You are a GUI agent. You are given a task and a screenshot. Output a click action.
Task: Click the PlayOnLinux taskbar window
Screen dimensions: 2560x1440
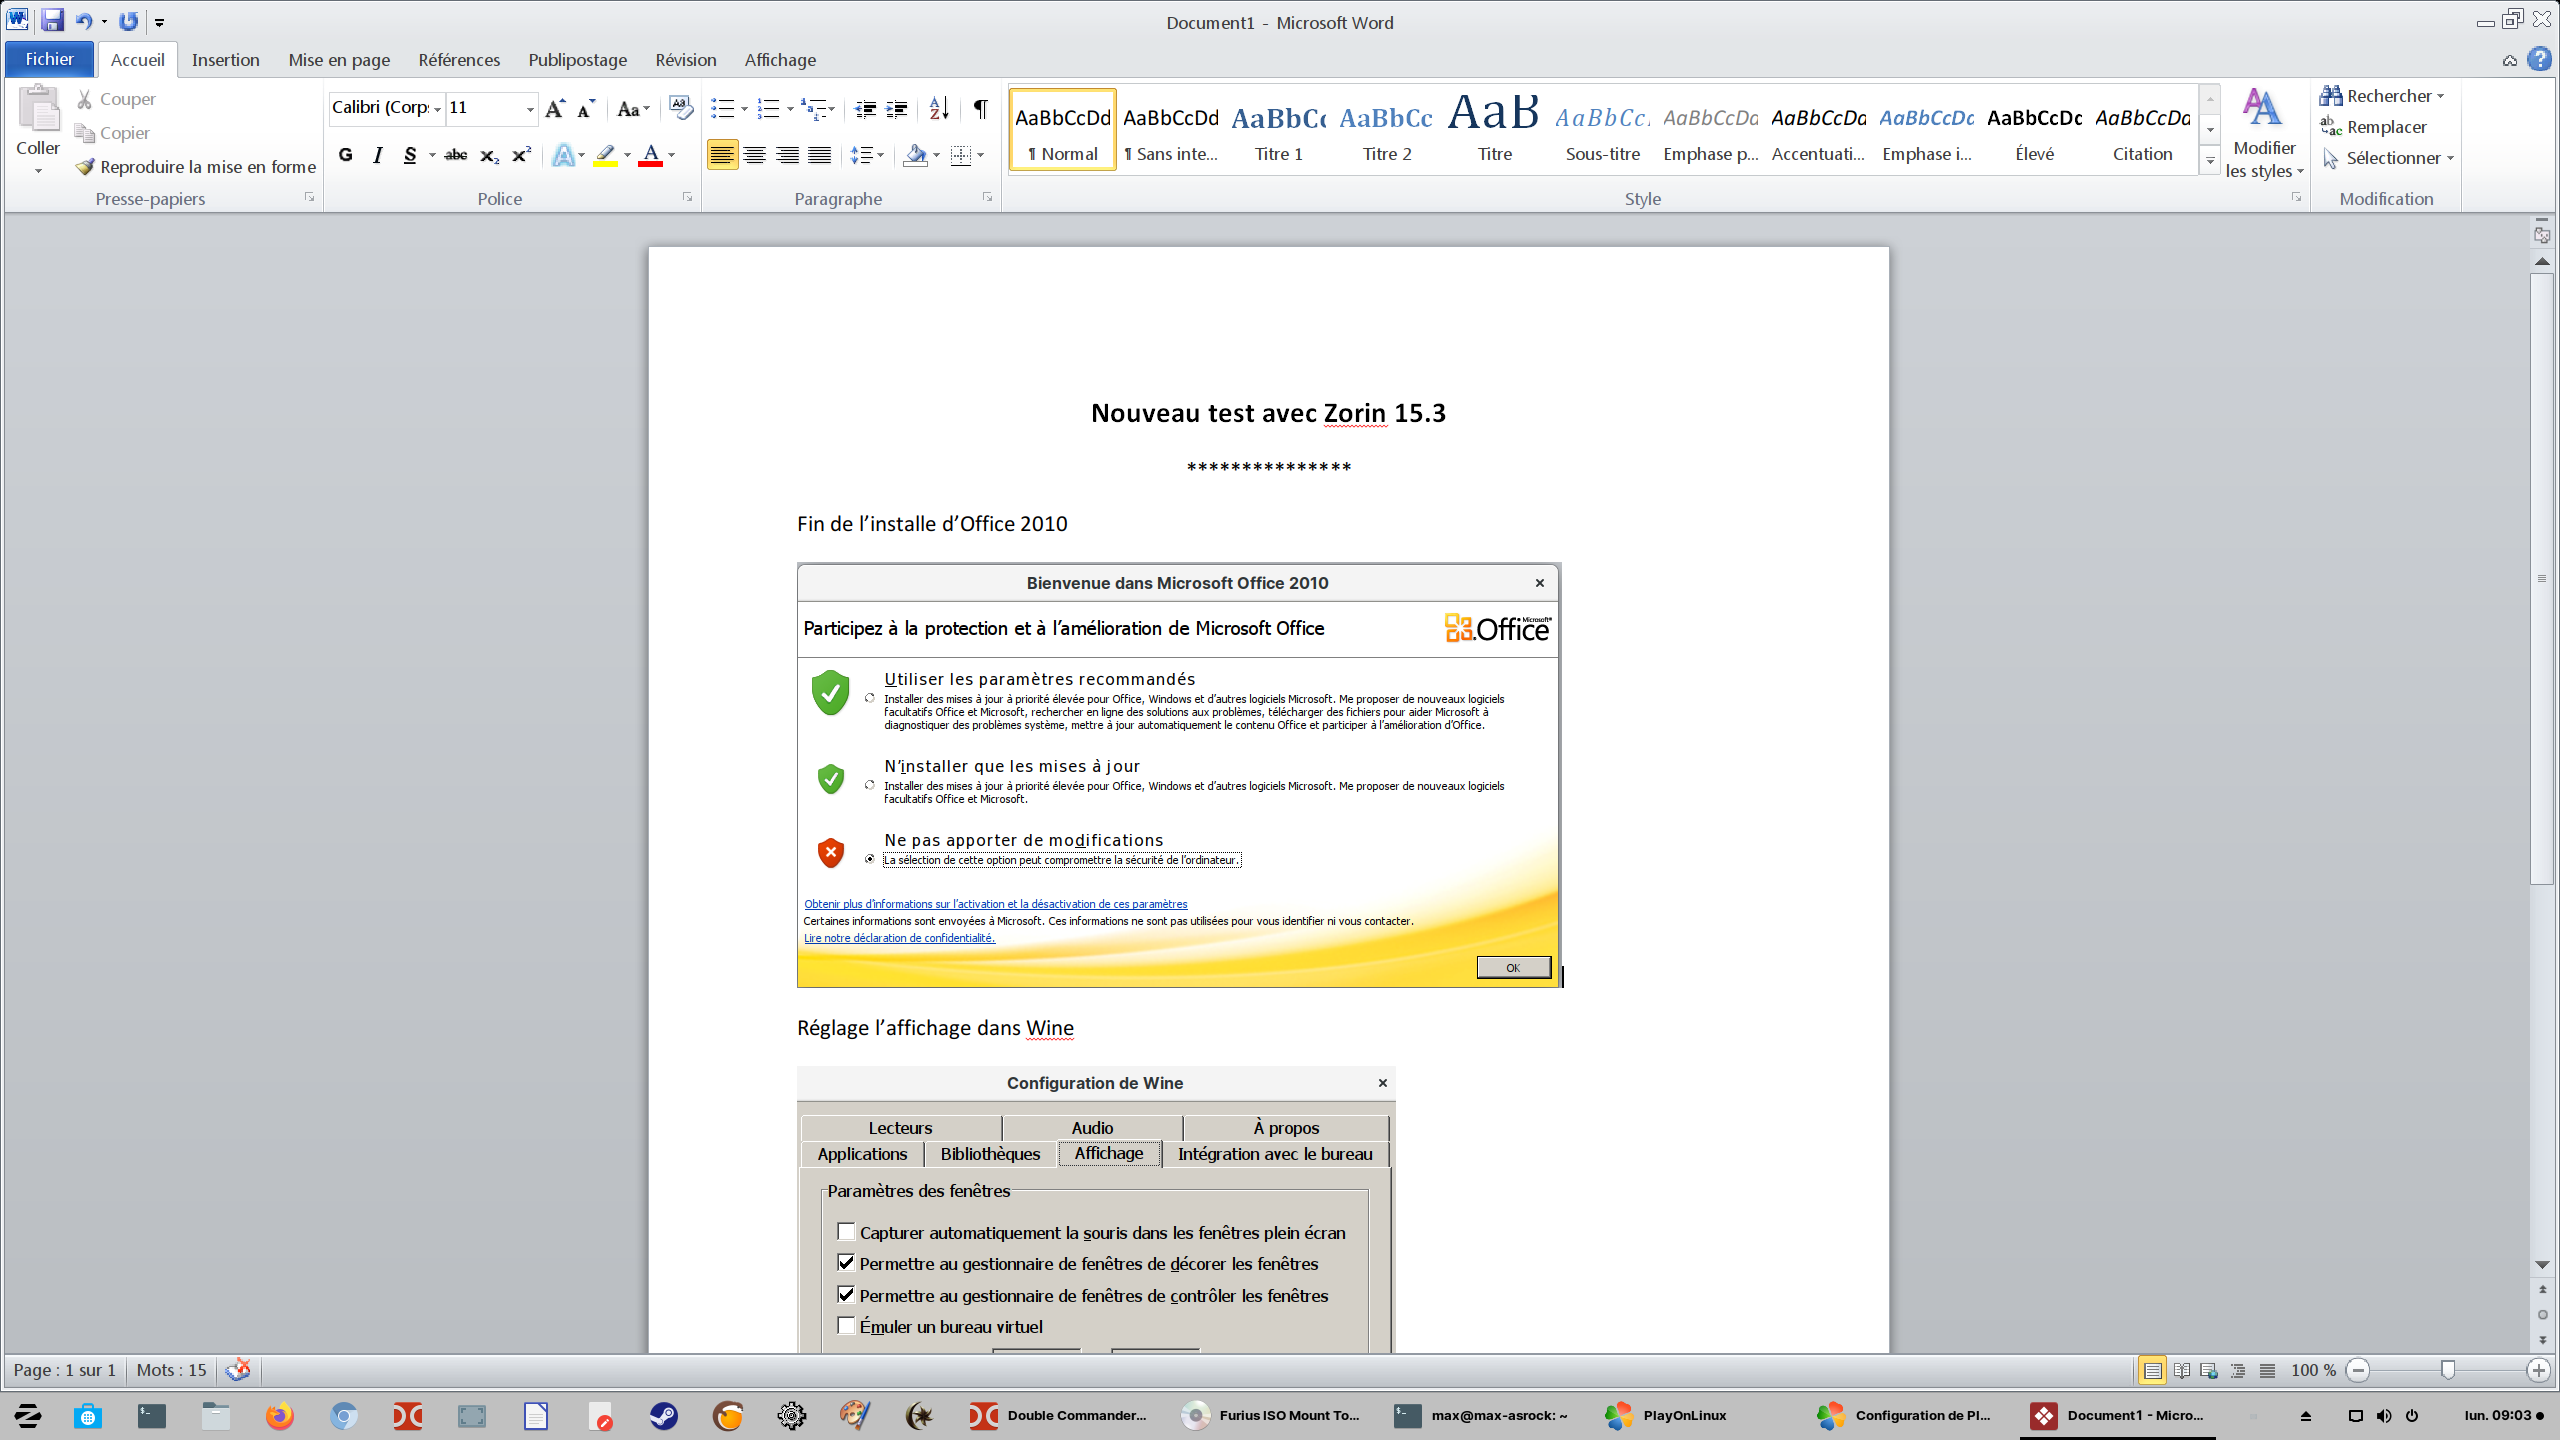pyautogui.click(x=1666, y=1415)
